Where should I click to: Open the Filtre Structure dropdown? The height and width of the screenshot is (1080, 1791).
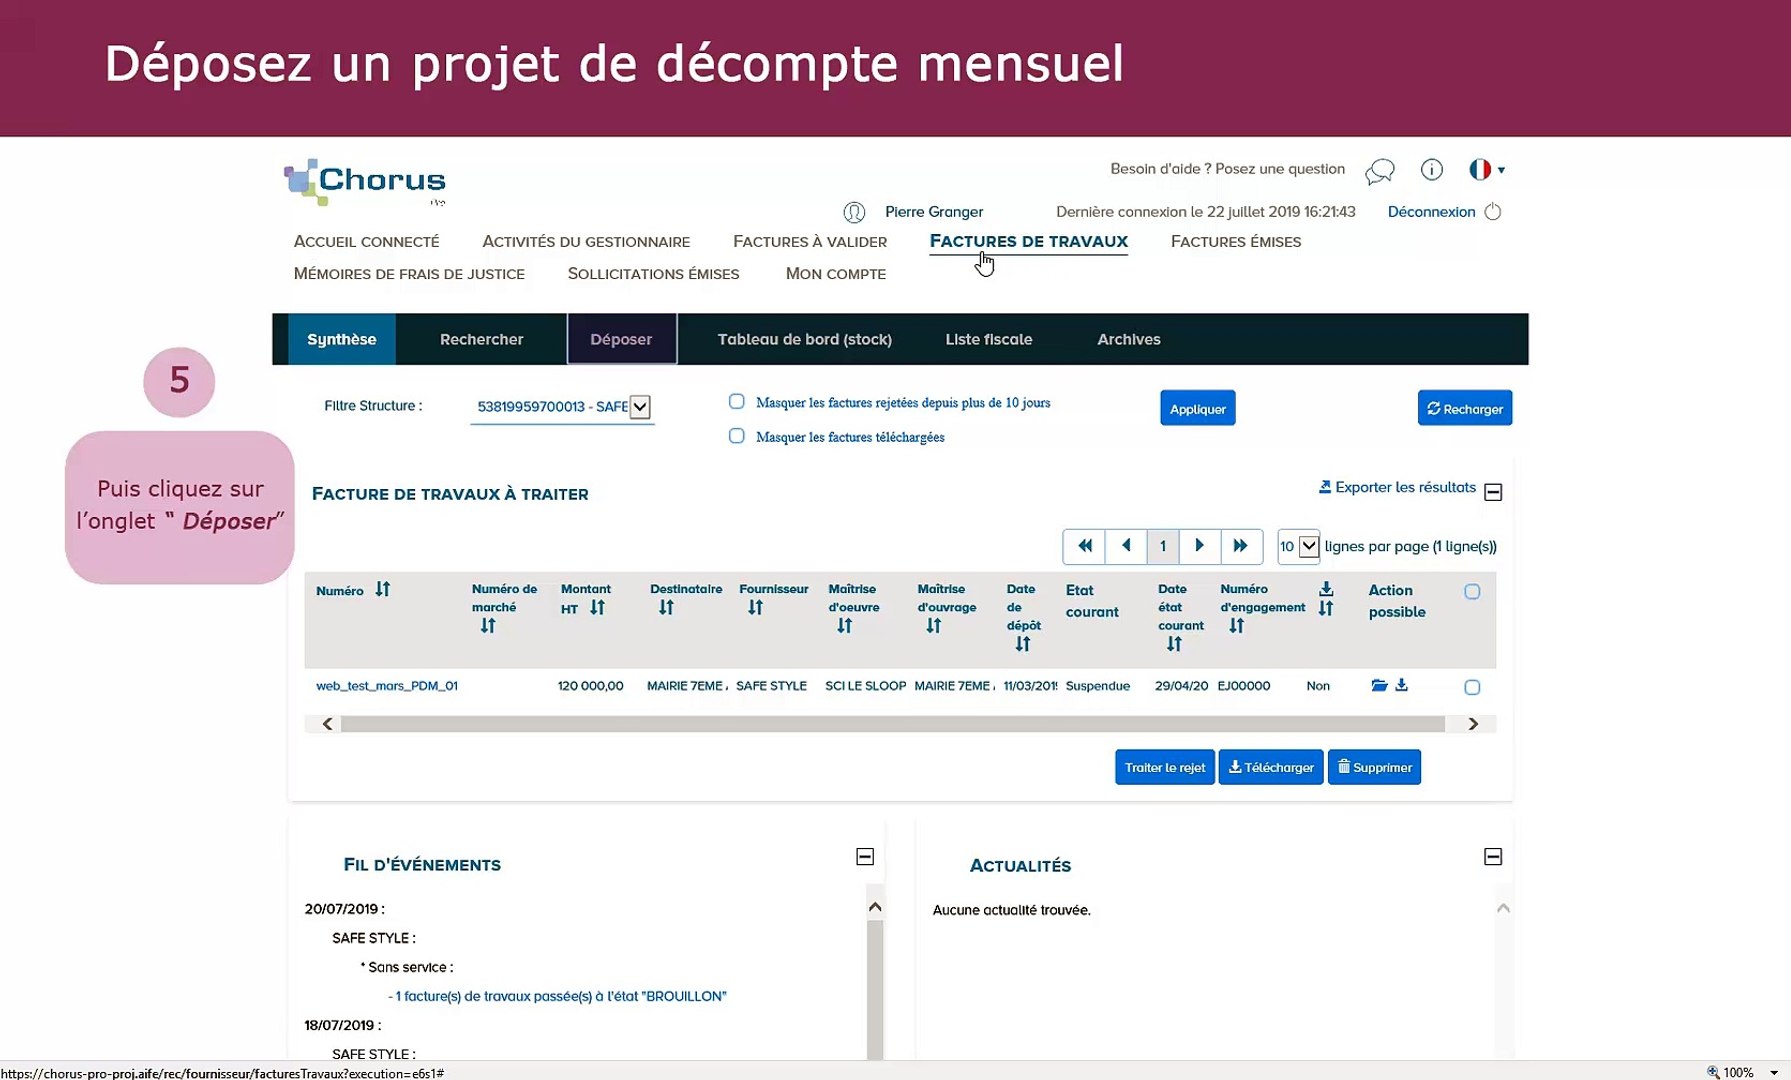(562, 407)
